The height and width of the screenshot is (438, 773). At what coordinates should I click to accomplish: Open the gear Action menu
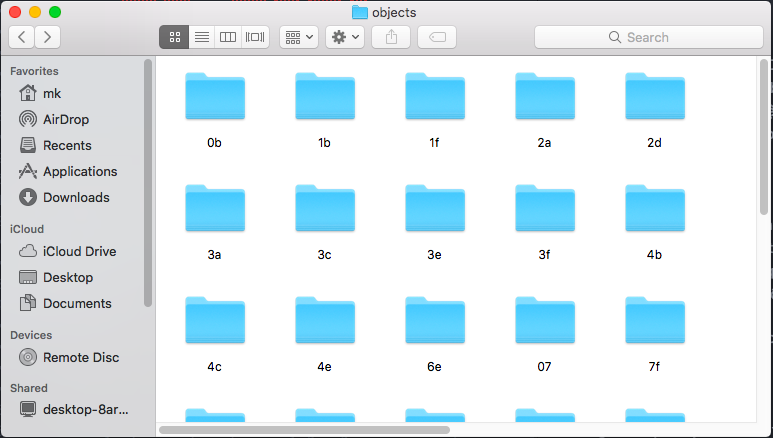point(345,37)
